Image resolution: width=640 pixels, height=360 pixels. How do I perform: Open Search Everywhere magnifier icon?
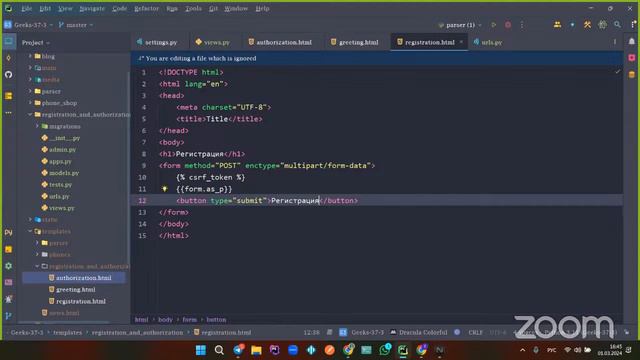(617, 25)
